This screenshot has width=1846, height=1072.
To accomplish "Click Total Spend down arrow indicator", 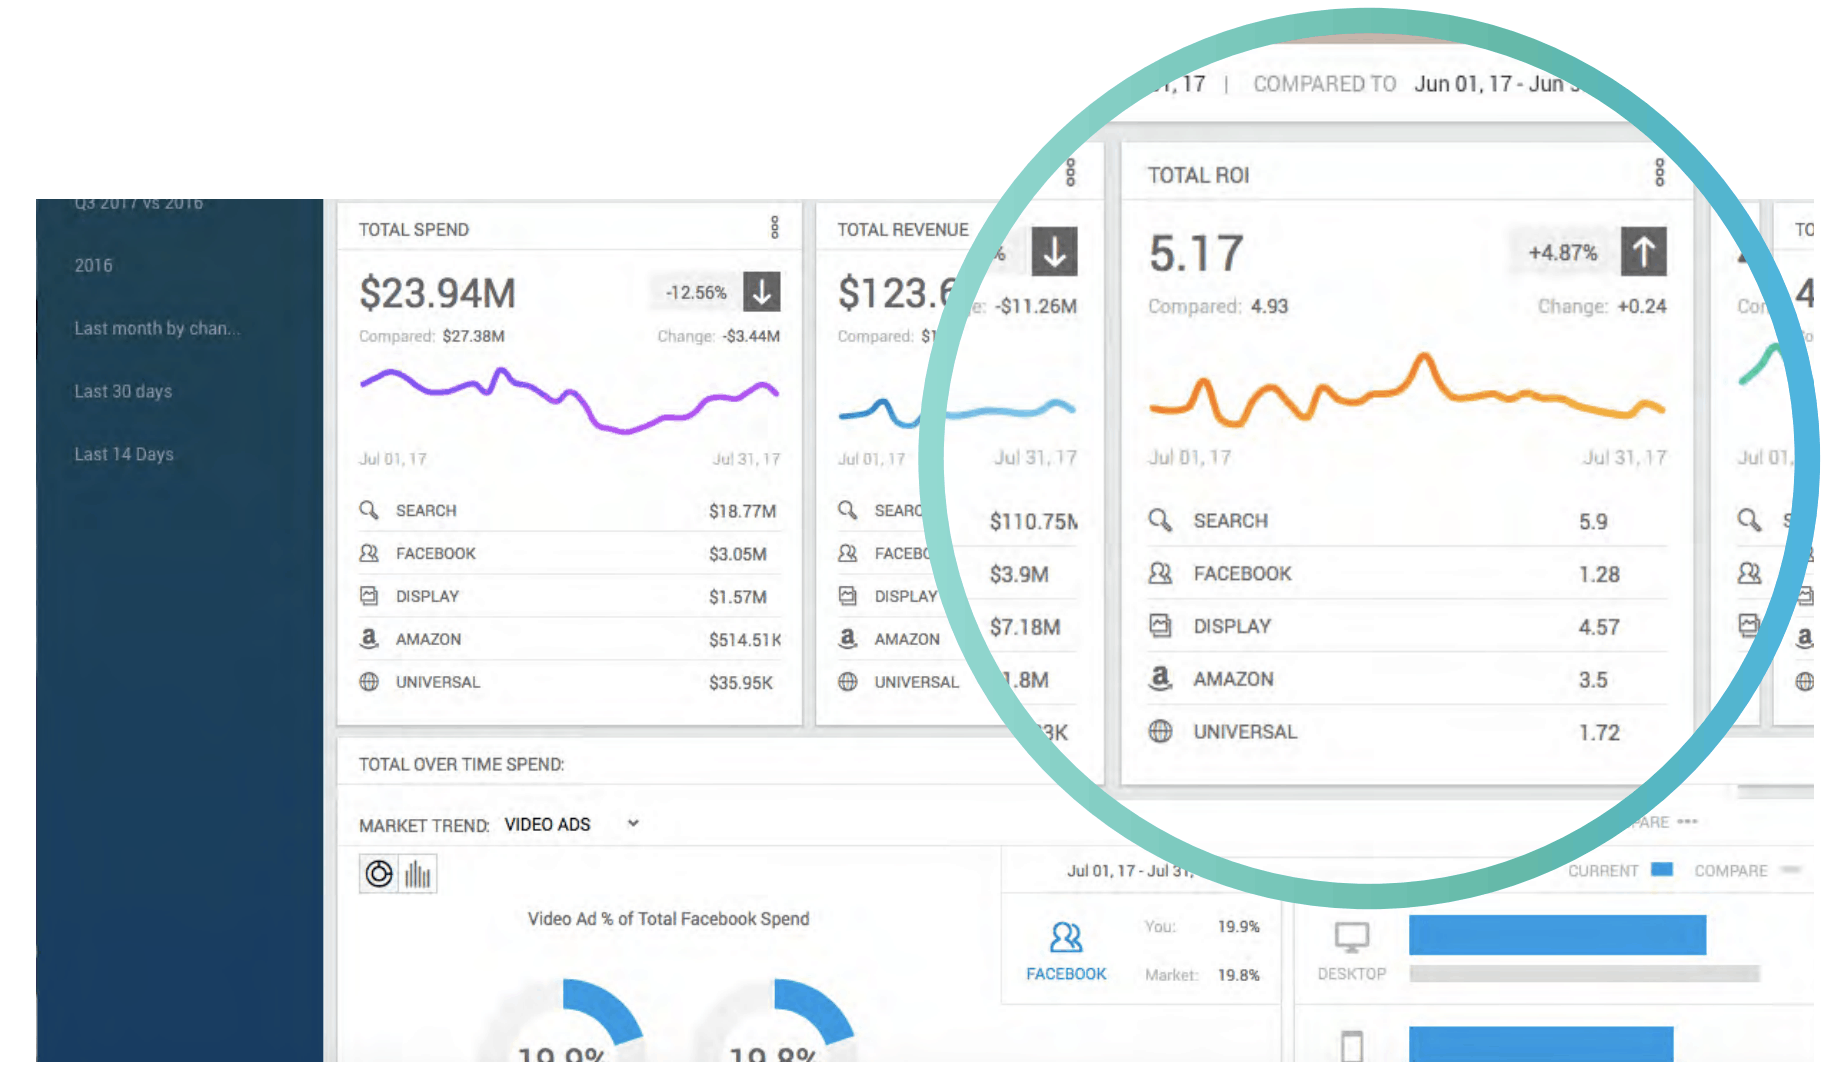I will pyautogui.click(x=762, y=292).
